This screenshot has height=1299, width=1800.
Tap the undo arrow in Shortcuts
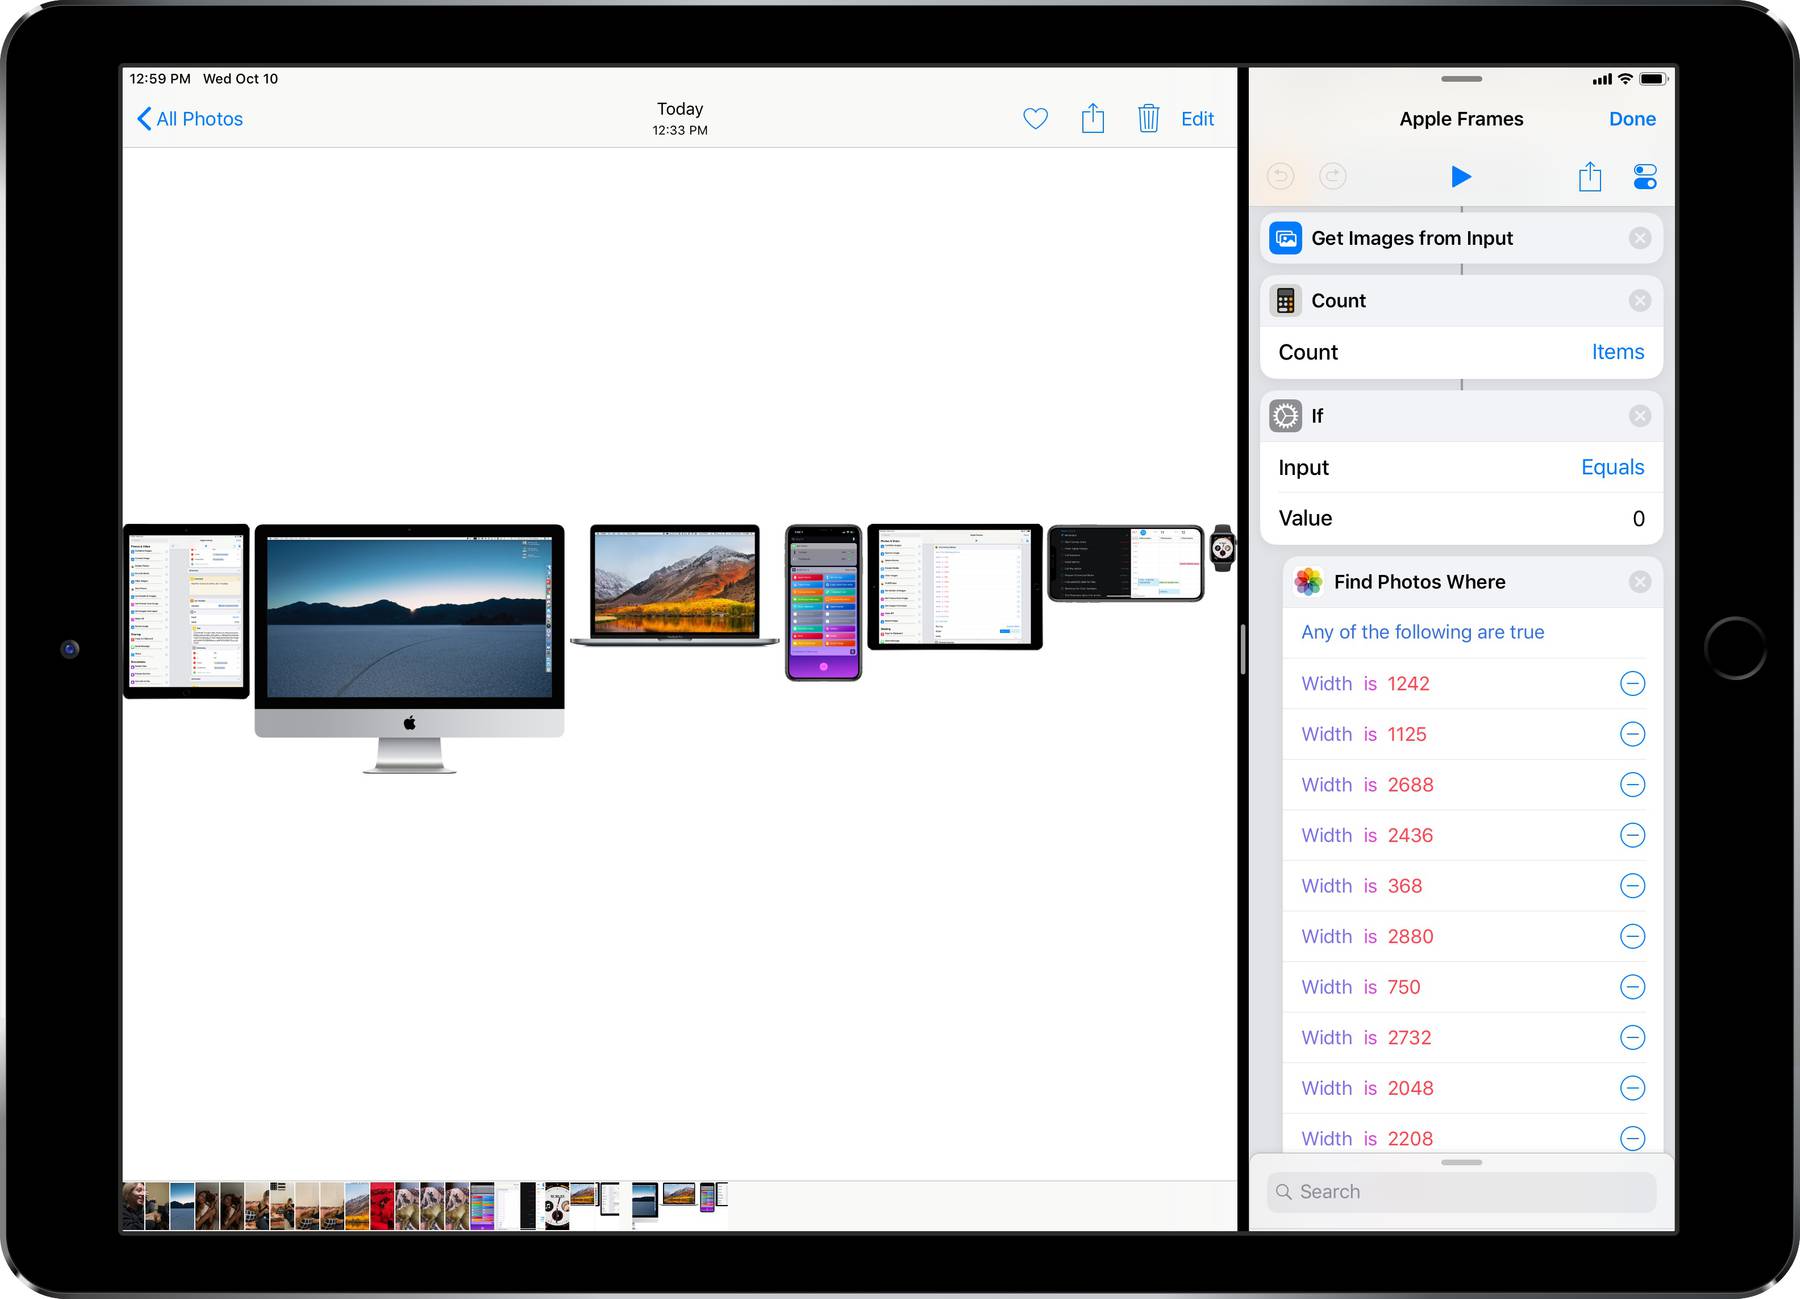pyautogui.click(x=1280, y=176)
